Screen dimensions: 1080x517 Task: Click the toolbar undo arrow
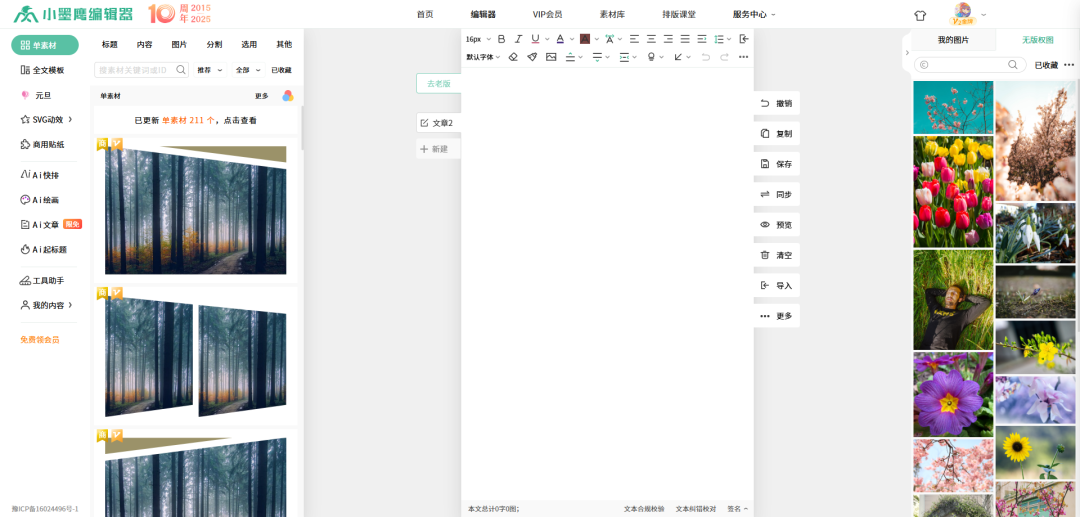(x=705, y=57)
